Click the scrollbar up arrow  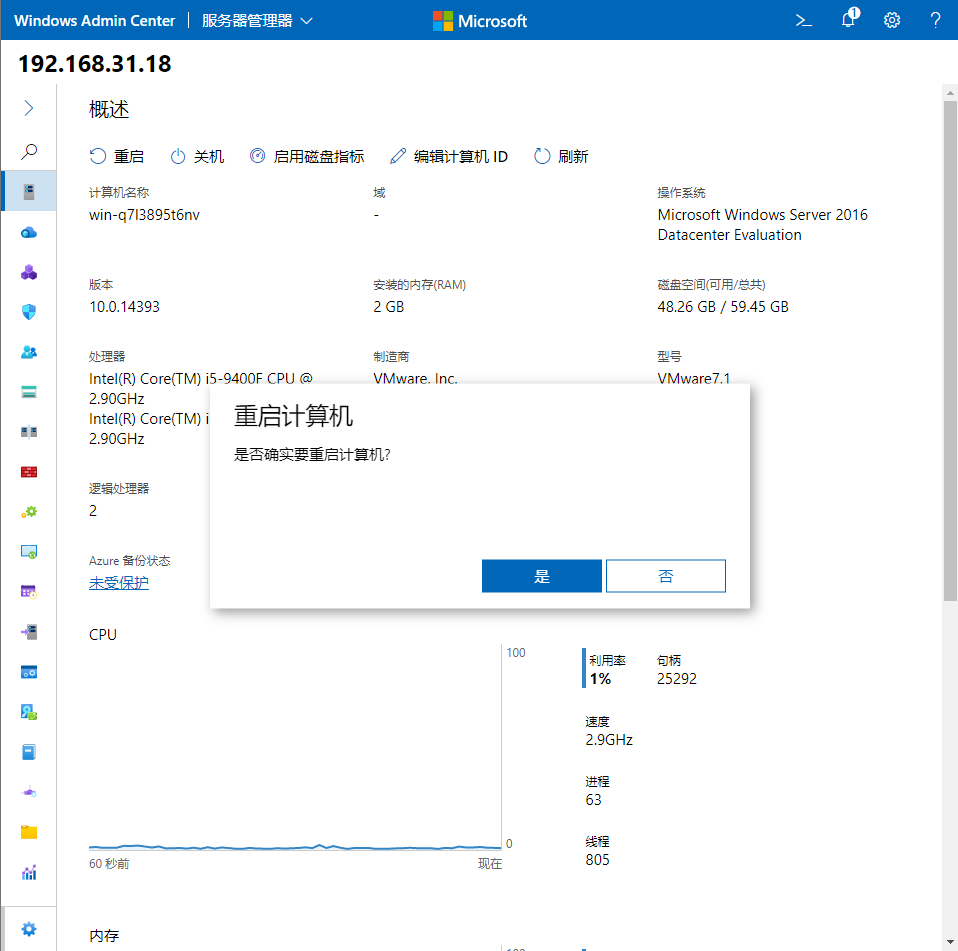coord(949,93)
